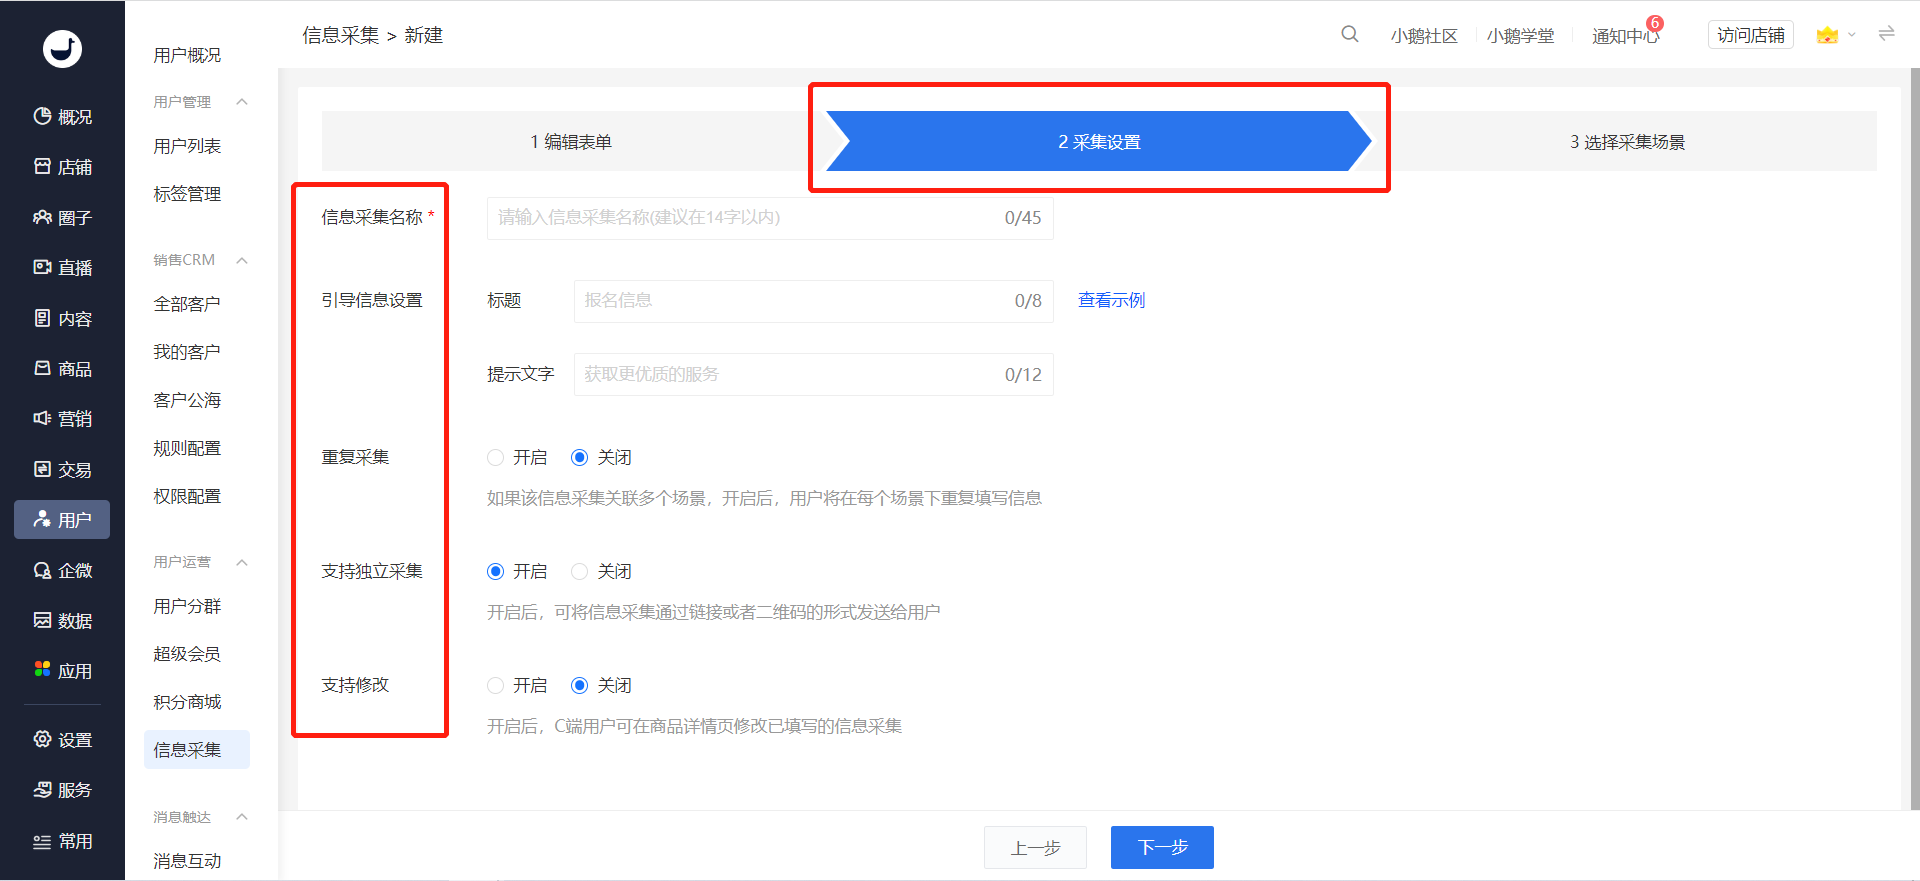This screenshot has height=881, width=1920.
Task: Open 积分商城 in the submenu
Action: [187, 702]
